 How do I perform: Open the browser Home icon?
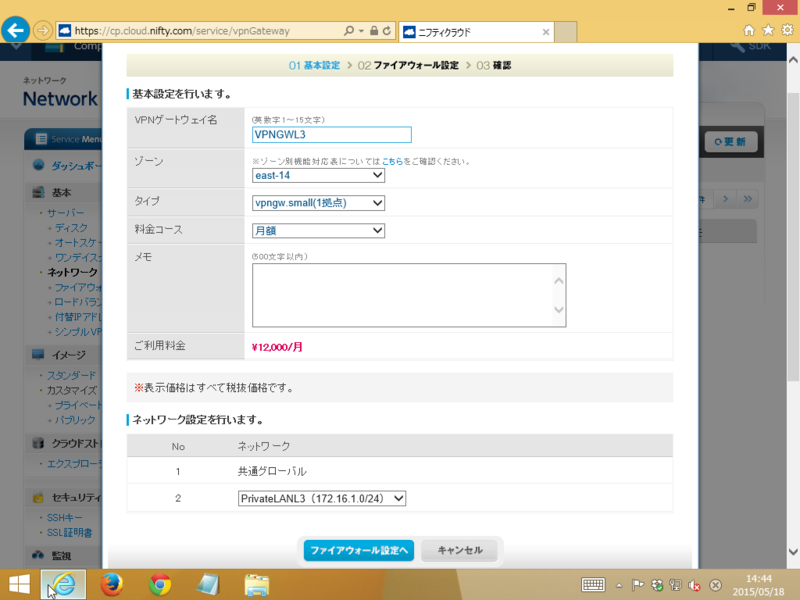coord(749,31)
